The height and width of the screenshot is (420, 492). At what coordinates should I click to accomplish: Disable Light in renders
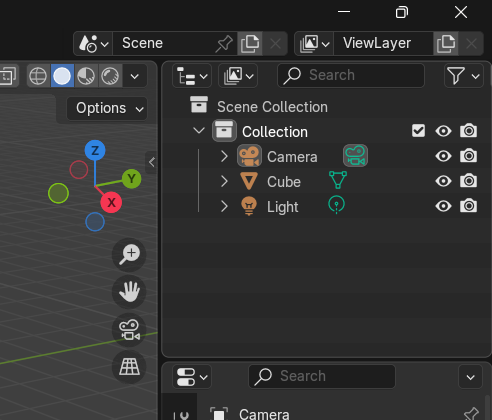point(468,206)
